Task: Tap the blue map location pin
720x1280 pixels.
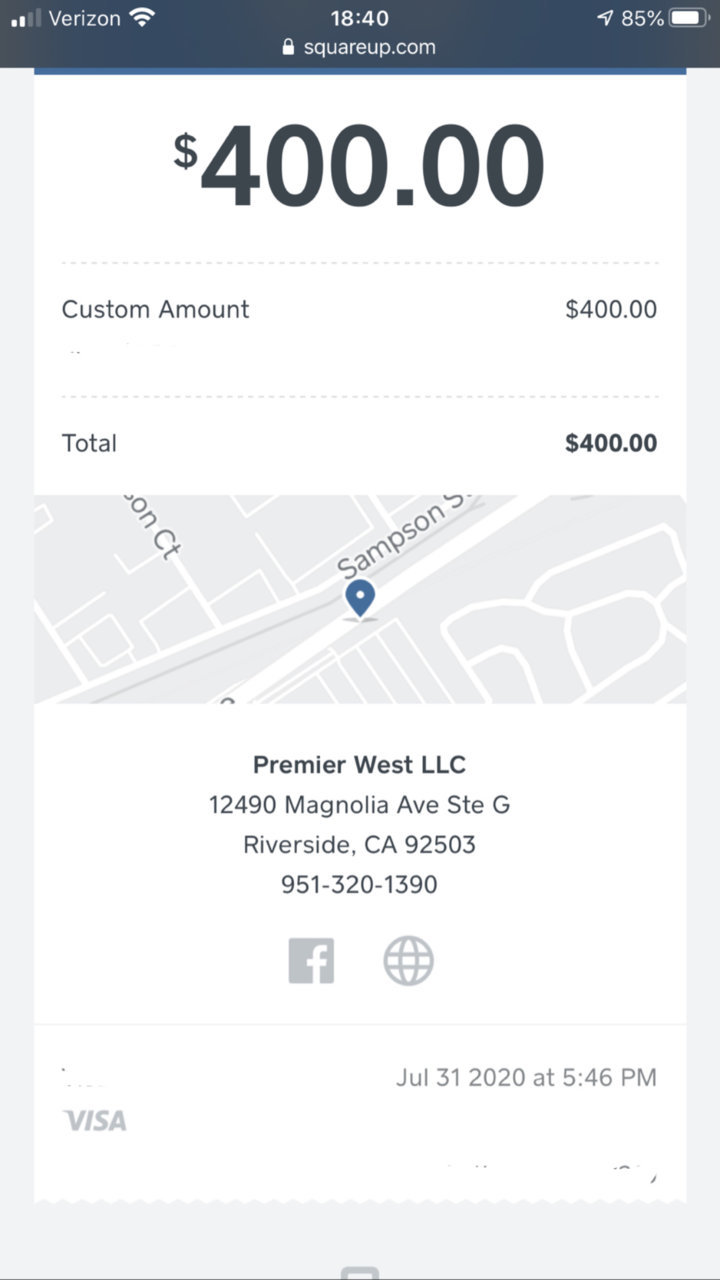Action: pyautogui.click(x=360, y=600)
